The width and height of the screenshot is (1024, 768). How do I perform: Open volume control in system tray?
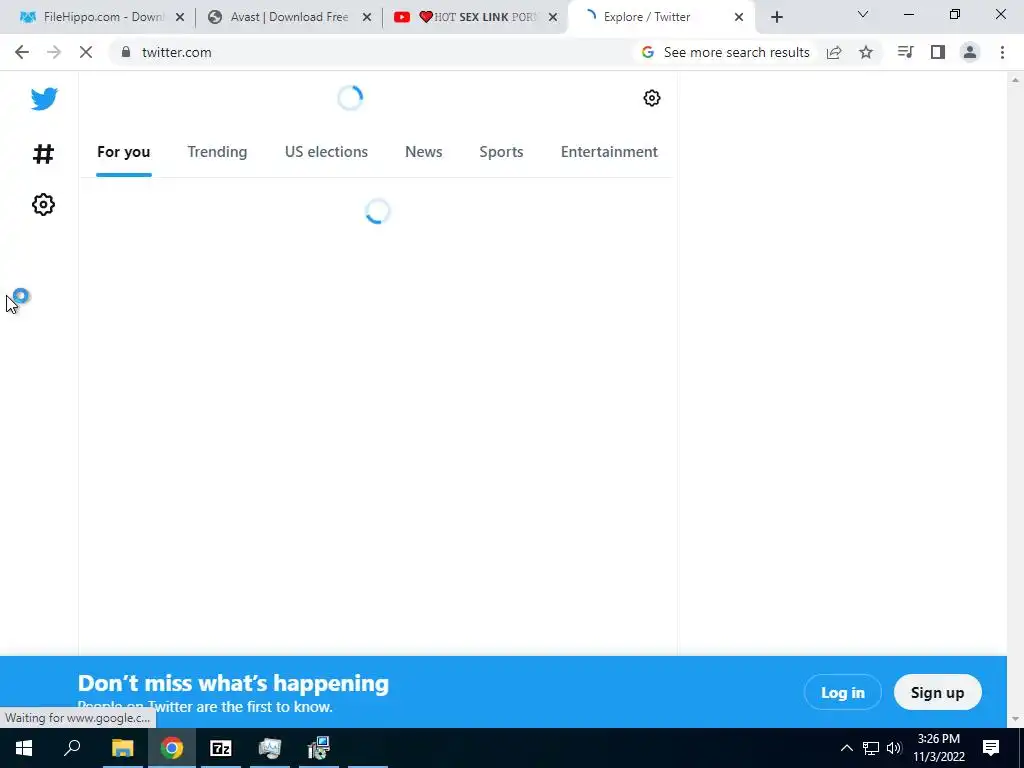click(894, 748)
